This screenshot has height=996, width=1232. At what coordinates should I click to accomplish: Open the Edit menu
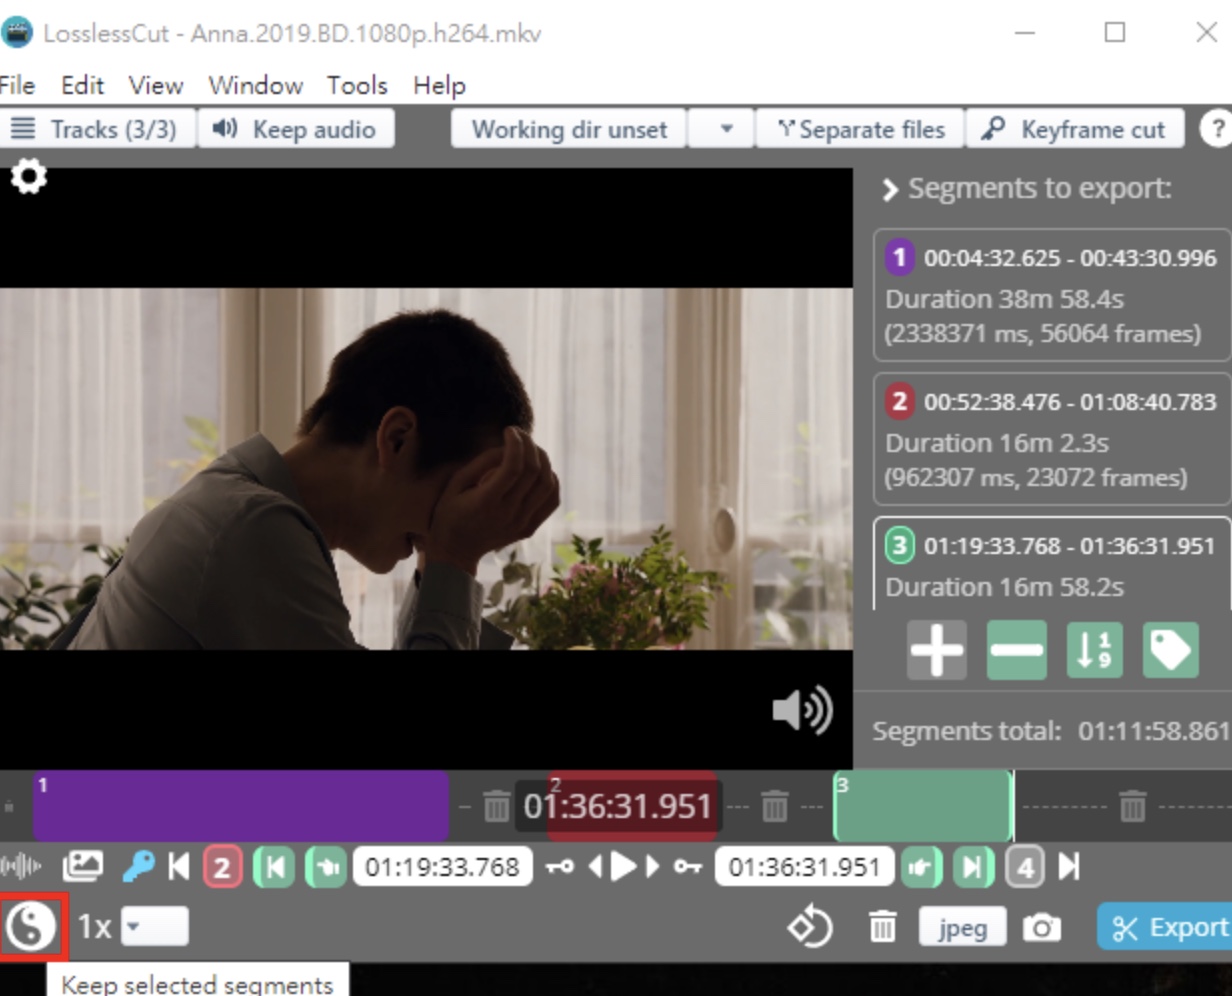(x=82, y=85)
